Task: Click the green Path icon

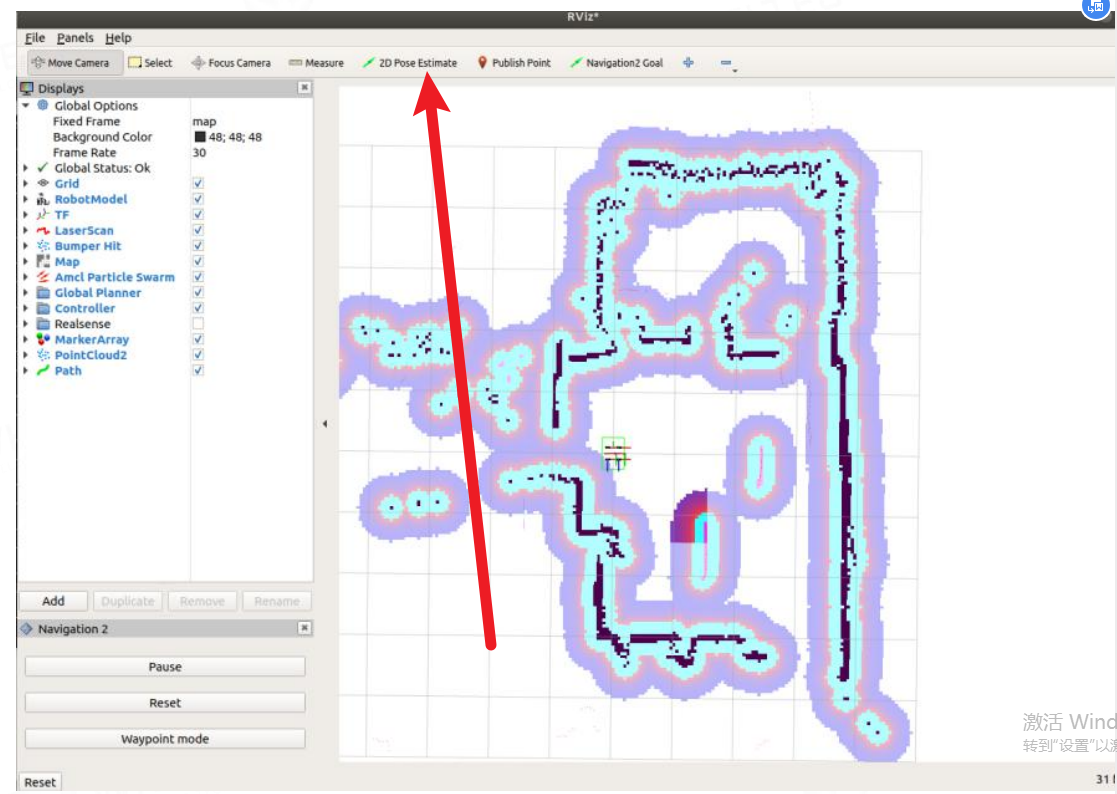Action: tap(43, 370)
